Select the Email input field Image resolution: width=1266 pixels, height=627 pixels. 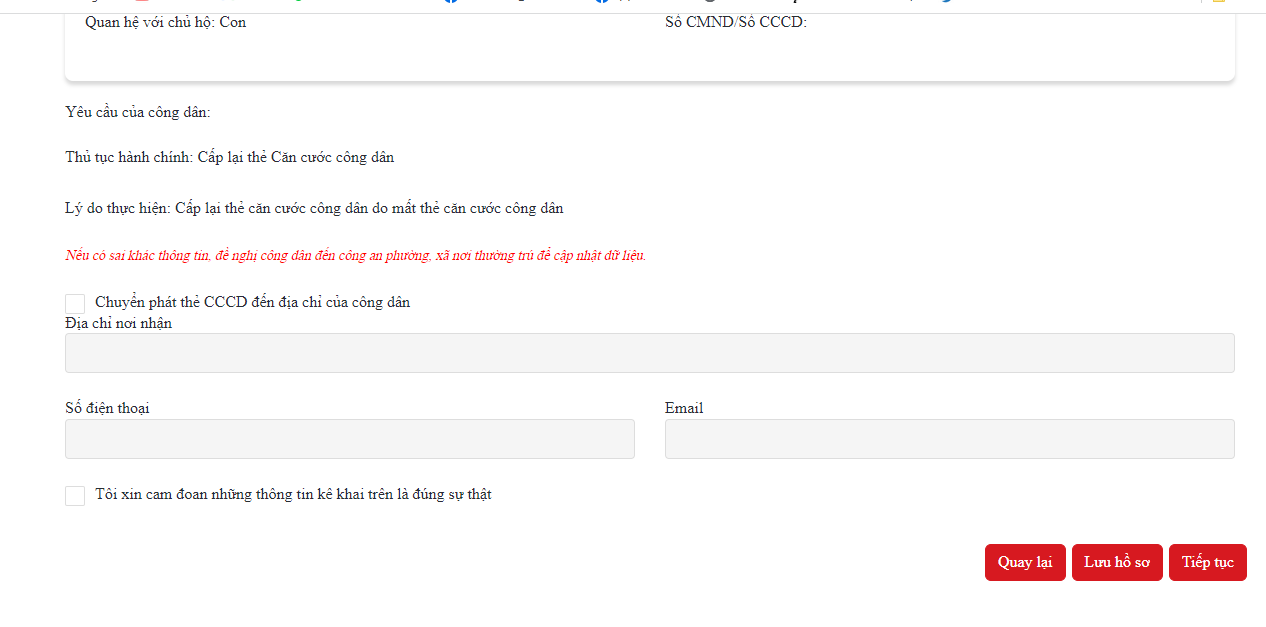pyautogui.click(x=949, y=439)
